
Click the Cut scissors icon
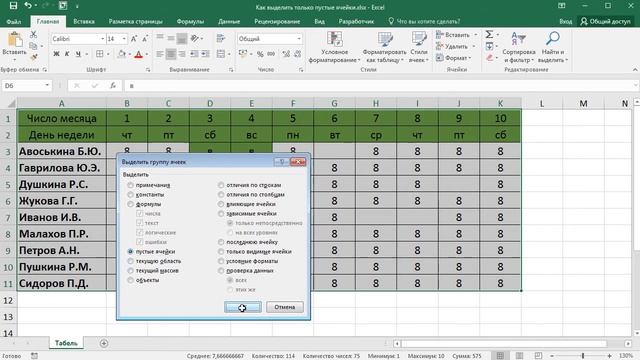tap(33, 35)
